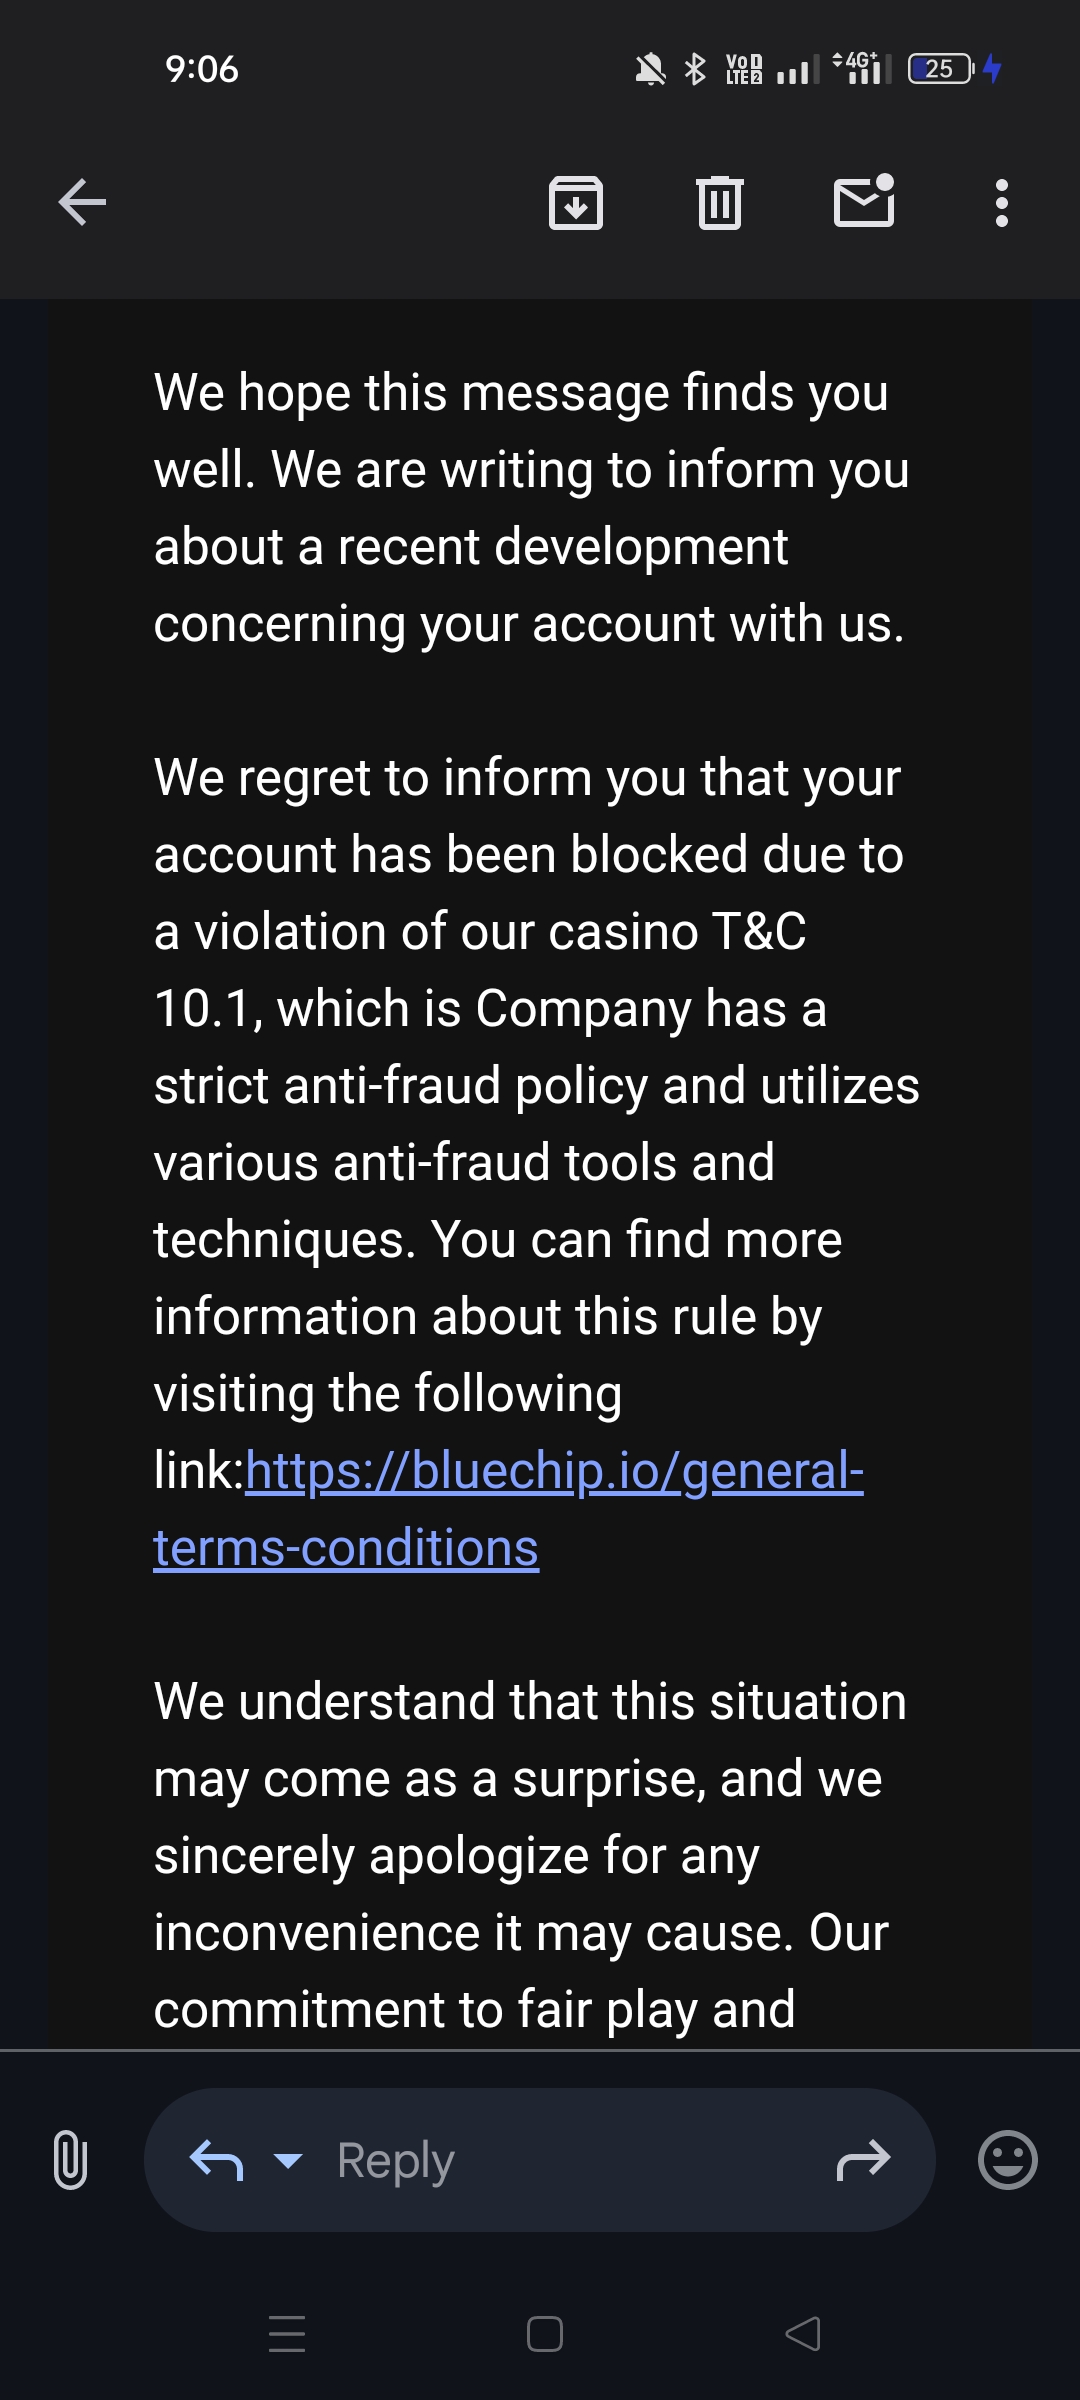
Task: Expand the reply type dropdown arrow
Action: (288, 2160)
